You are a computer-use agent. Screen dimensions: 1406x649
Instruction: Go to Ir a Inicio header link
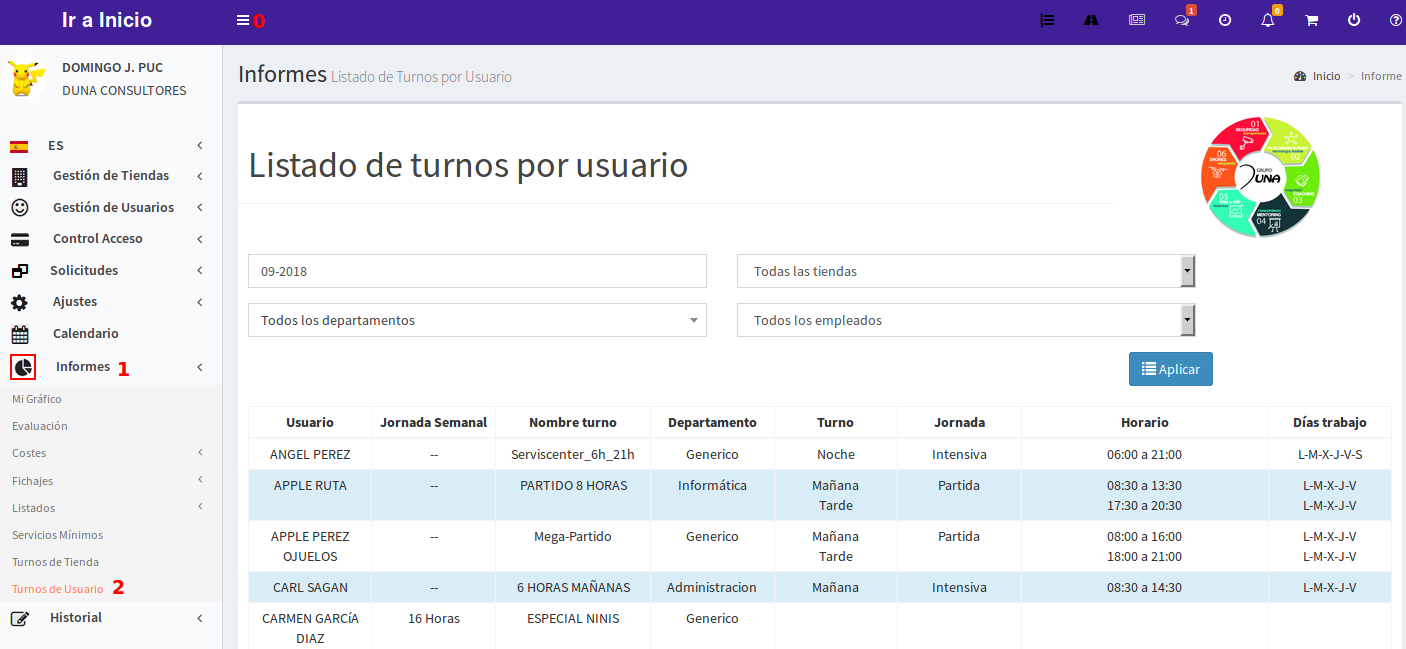[107, 20]
